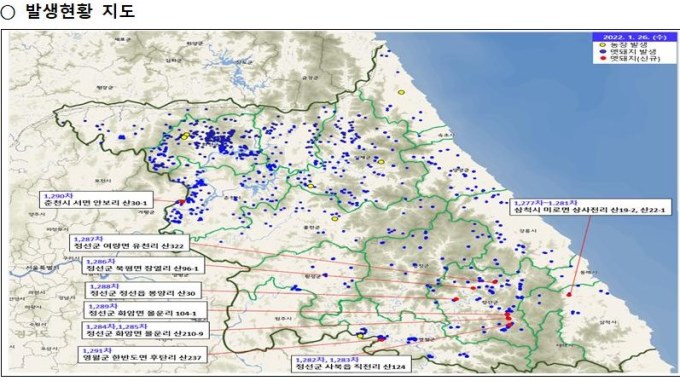
Task: Select the 1,284차,1,285차 화암면 몰운리 산210-9 box
Action: (146, 330)
